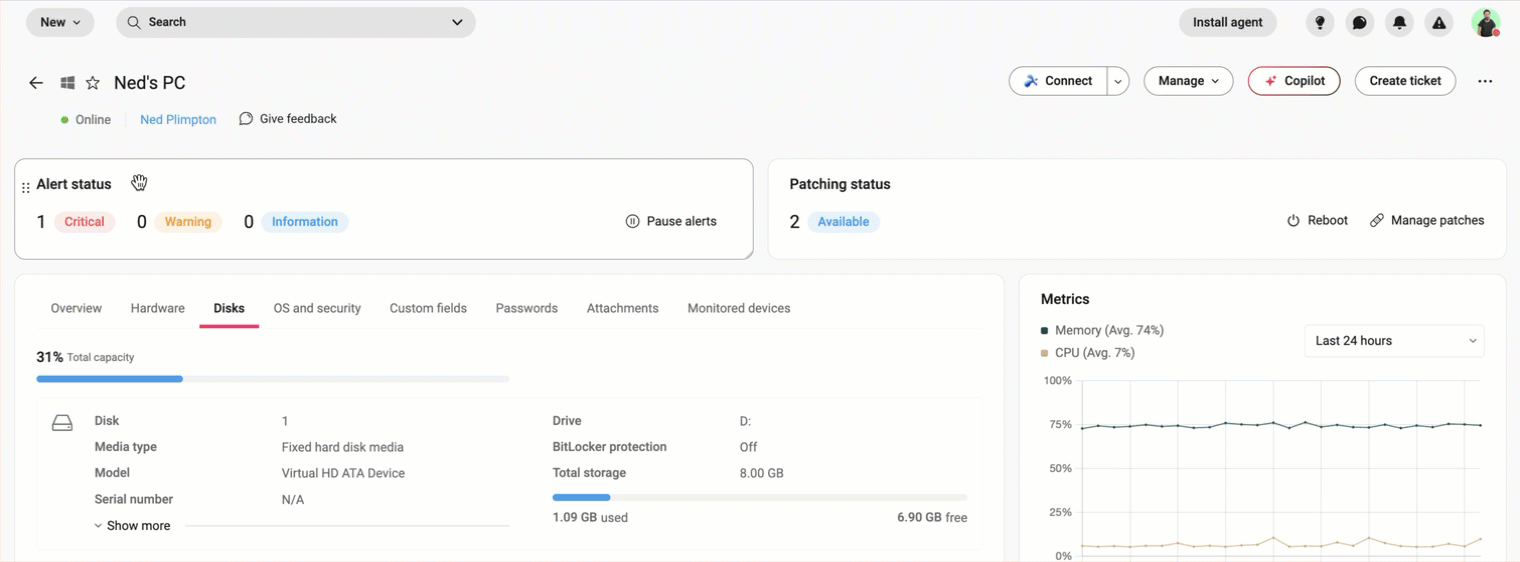Click the search magnifier icon
Viewport: 1520px width, 562px height.
coord(134,22)
